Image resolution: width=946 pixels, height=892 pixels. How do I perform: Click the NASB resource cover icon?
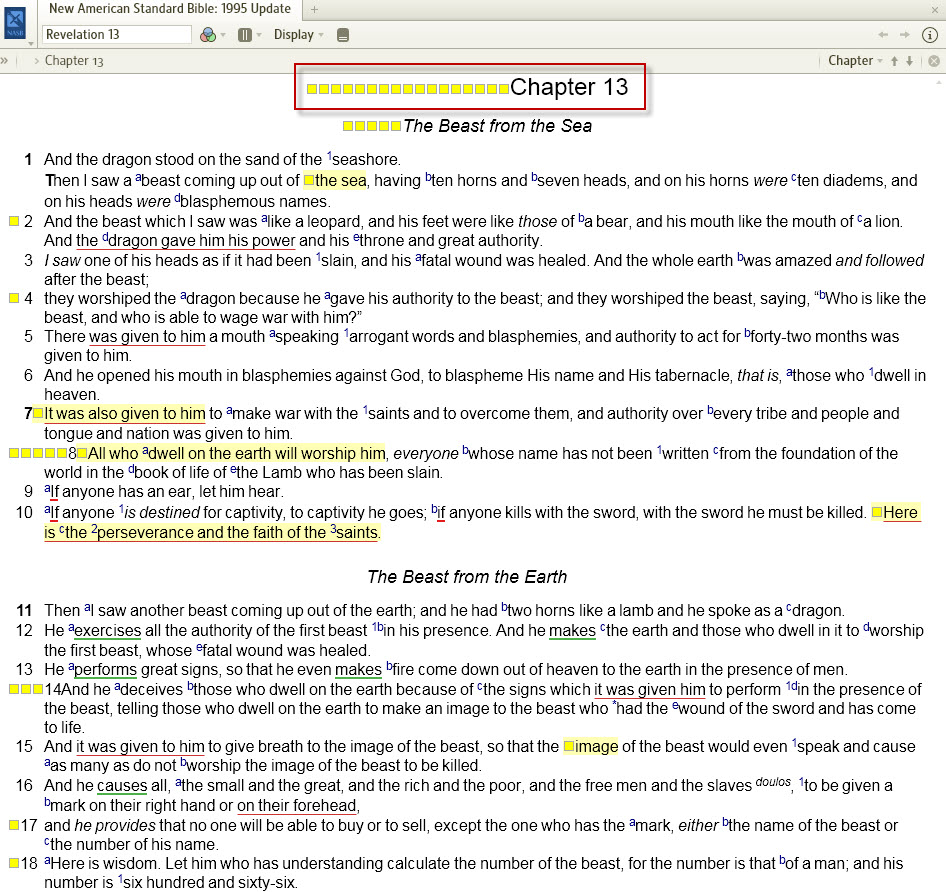point(15,23)
